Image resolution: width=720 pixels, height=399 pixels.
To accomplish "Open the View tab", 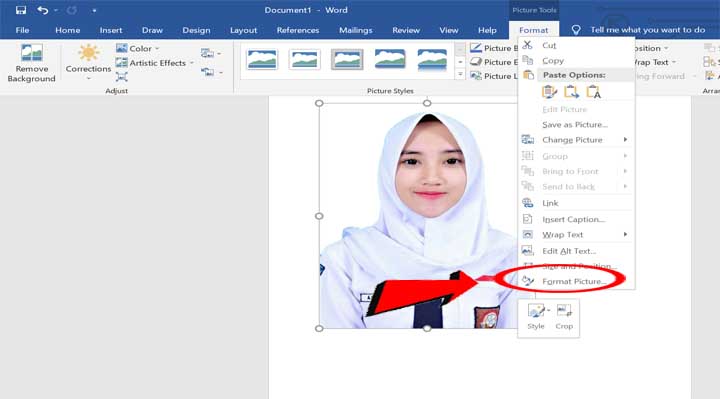I will (x=449, y=30).
